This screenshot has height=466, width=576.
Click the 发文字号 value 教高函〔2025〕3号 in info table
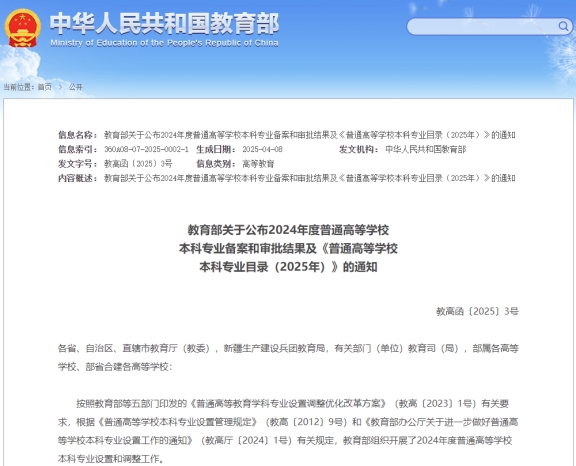point(138,163)
